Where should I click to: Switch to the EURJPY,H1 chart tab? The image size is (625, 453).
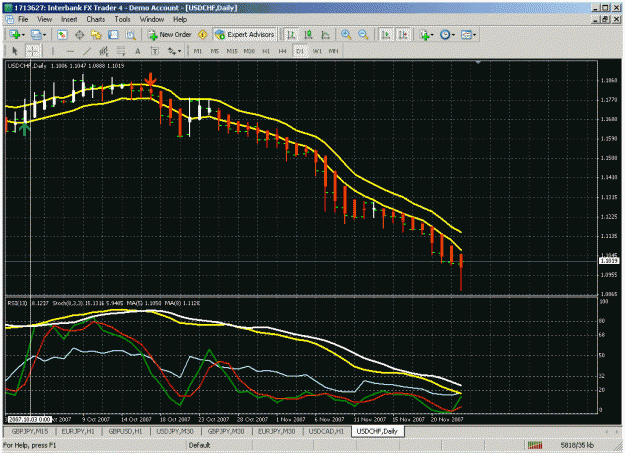(78, 431)
